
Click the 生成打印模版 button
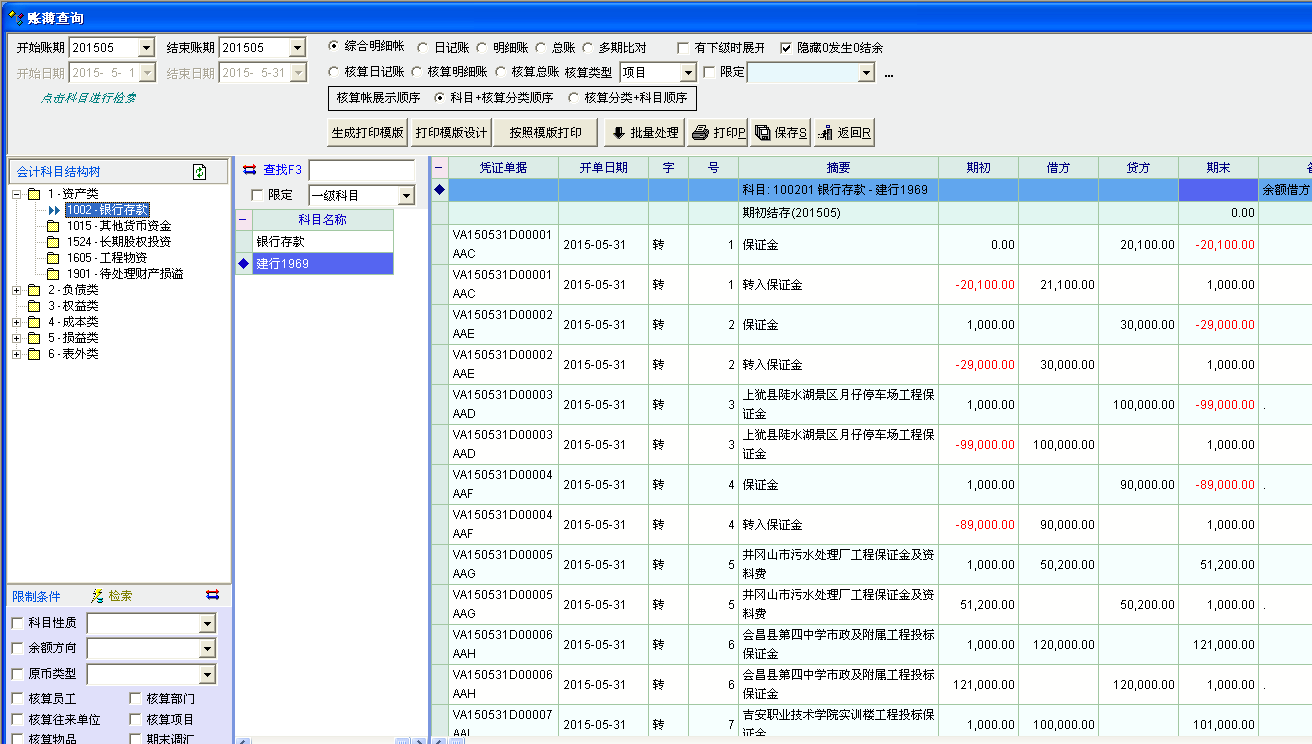(x=367, y=132)
